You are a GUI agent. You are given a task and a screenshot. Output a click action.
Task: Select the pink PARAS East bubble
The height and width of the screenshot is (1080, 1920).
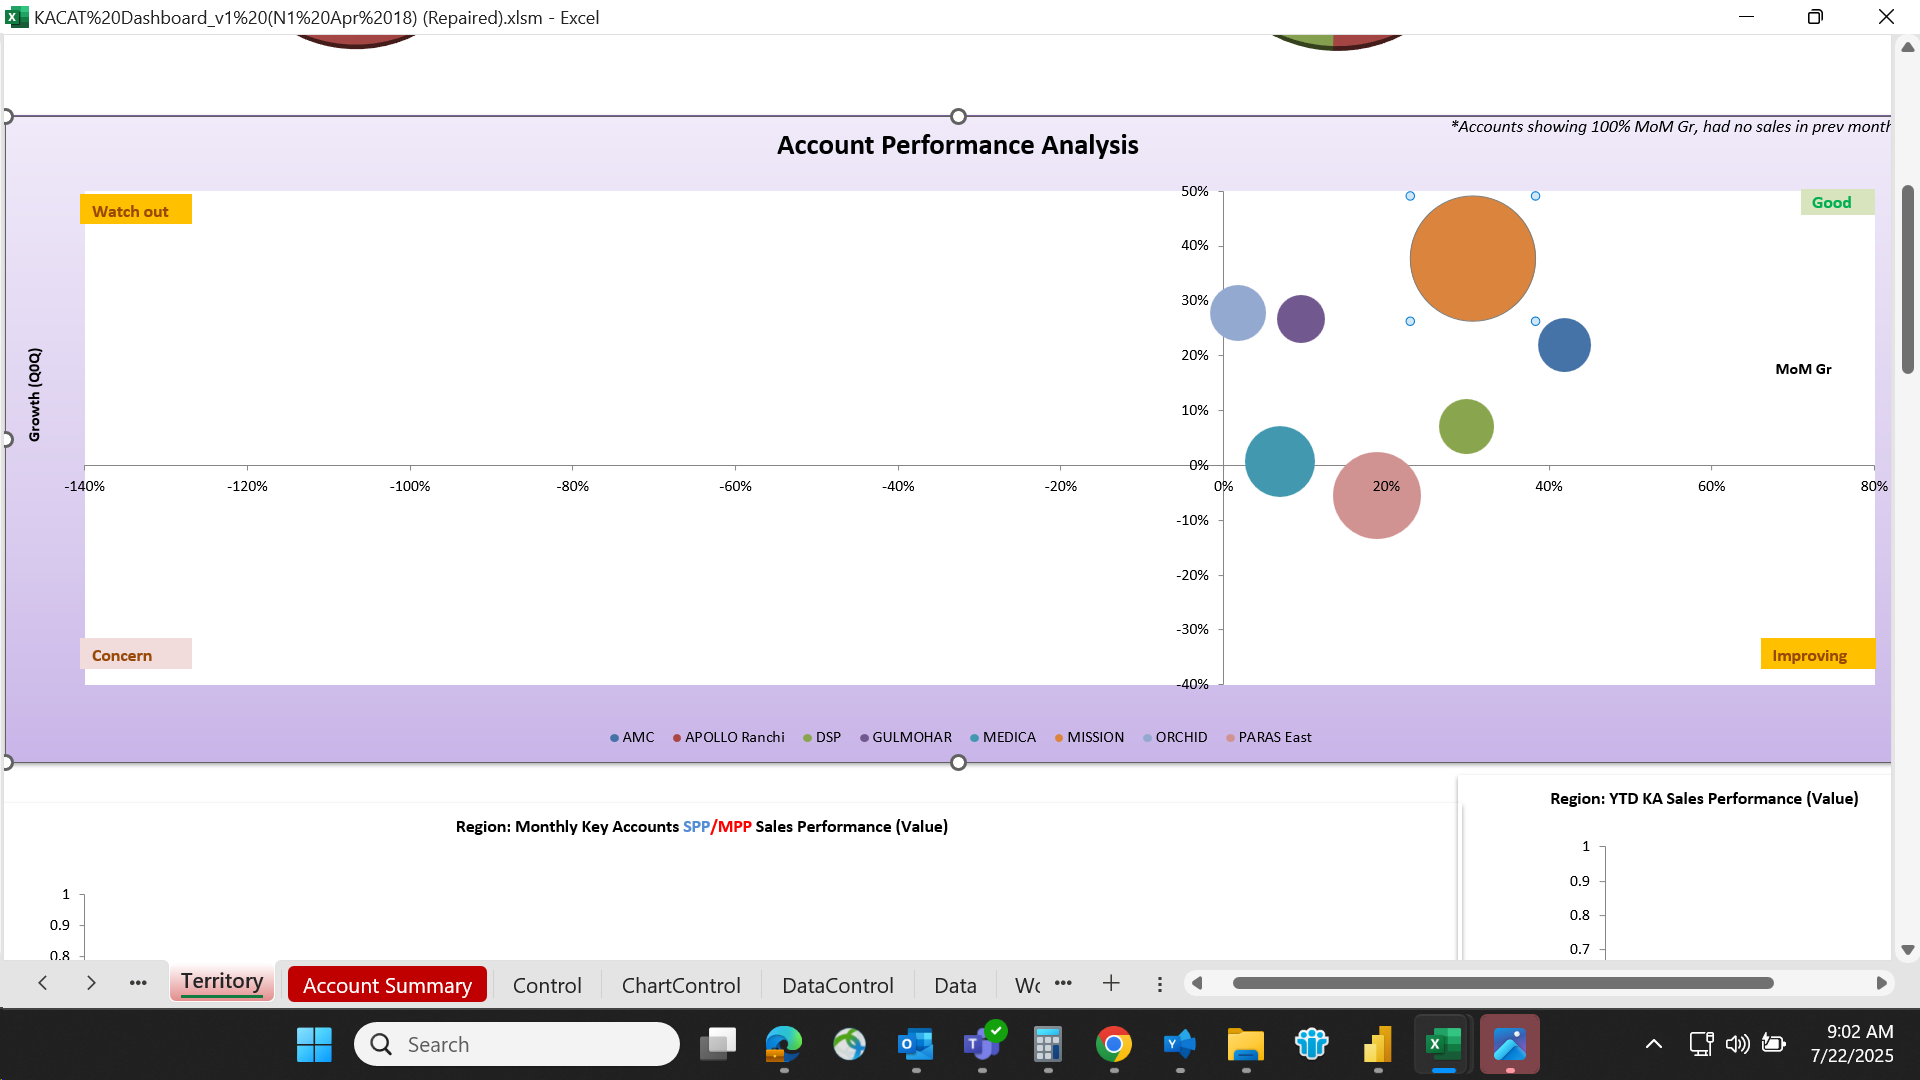1377,496
